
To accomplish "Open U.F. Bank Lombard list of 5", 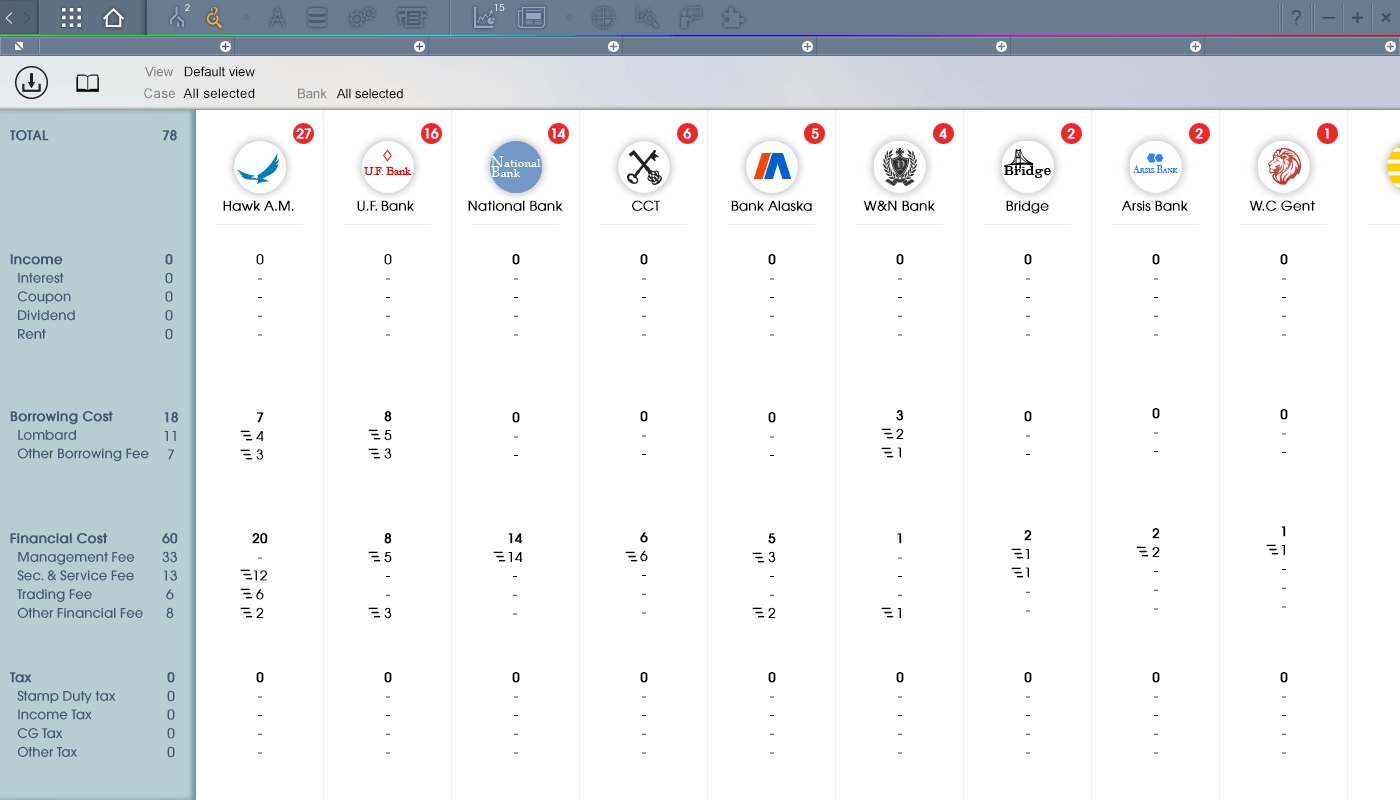I will click(x=381, y=436).
